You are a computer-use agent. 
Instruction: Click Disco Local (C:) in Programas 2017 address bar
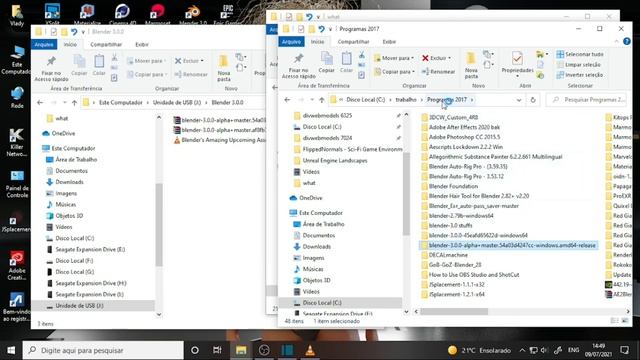[x=365, y=100]
